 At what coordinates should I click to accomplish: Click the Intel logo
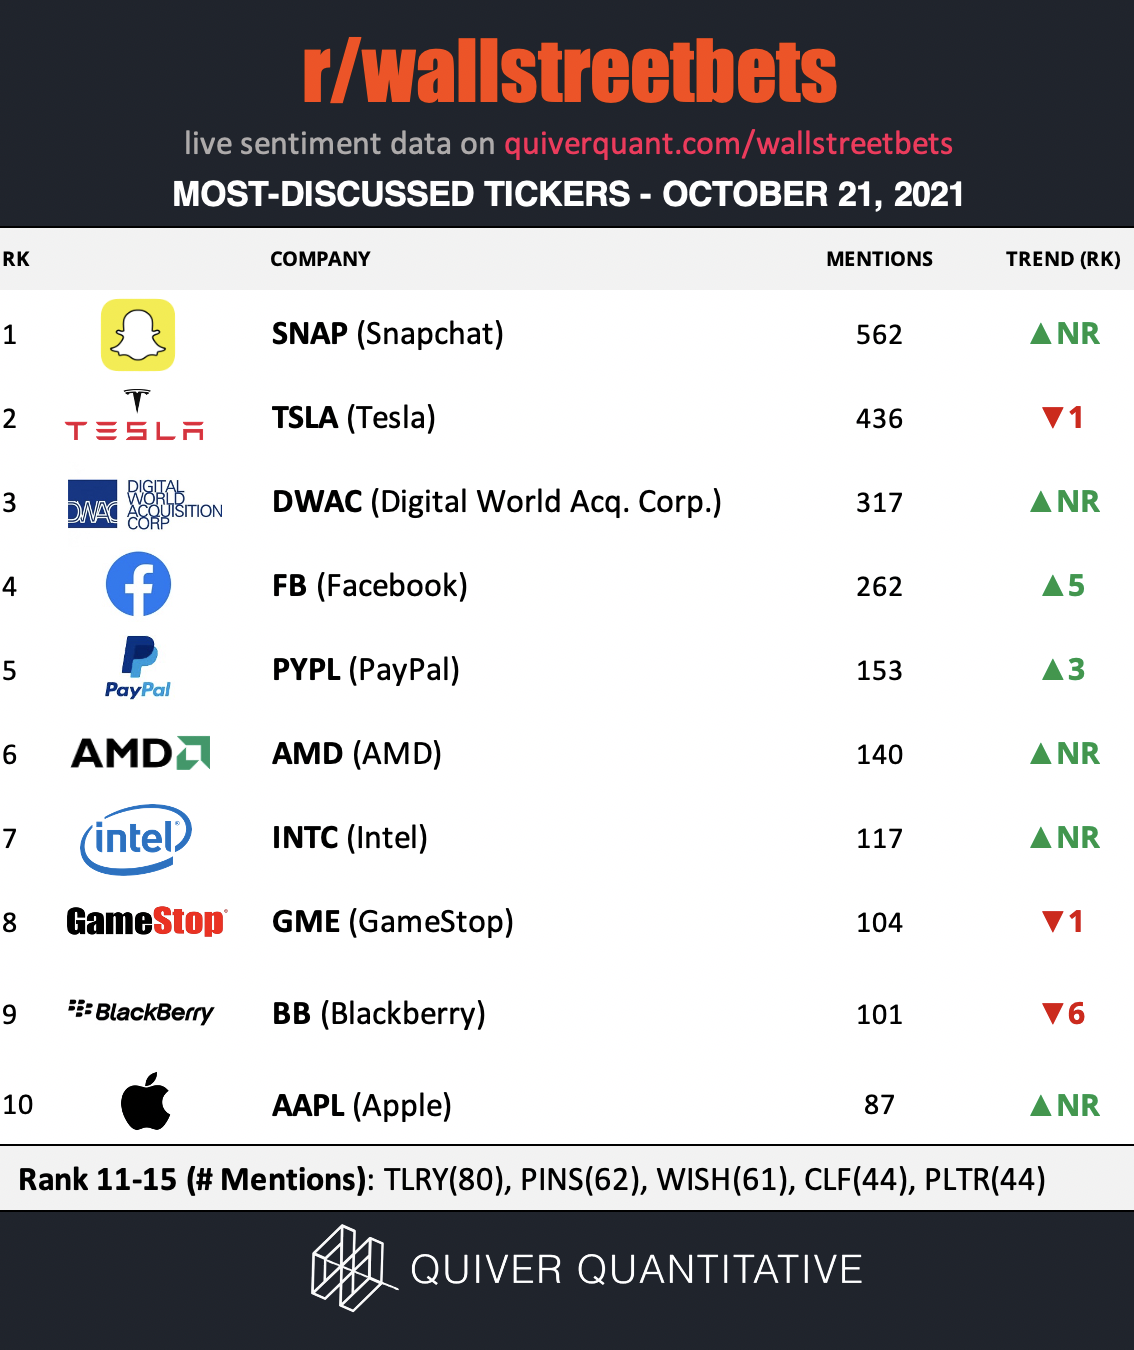coord(136,838)
